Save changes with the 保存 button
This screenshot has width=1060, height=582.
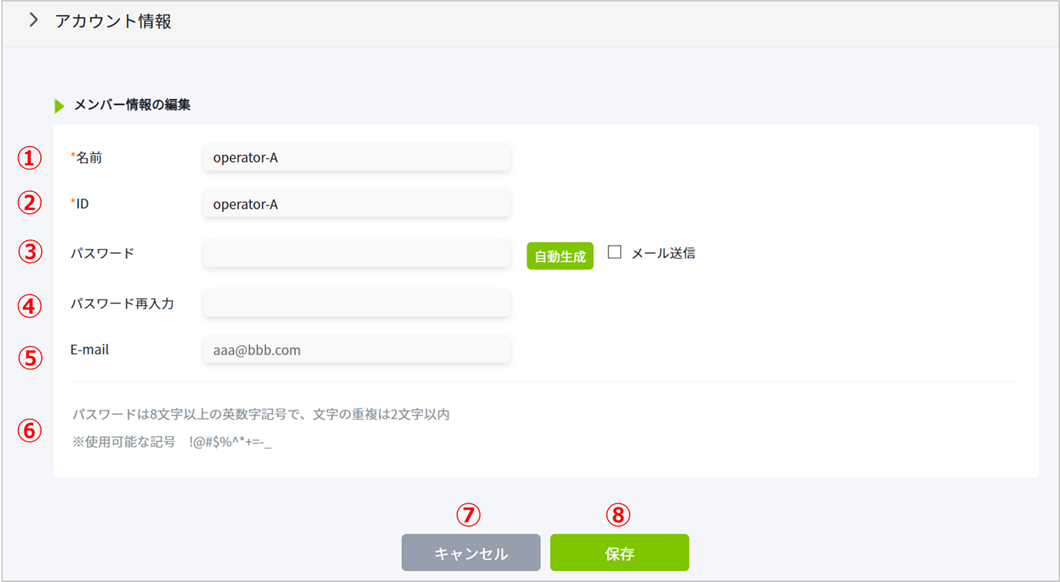click(619, 553)
